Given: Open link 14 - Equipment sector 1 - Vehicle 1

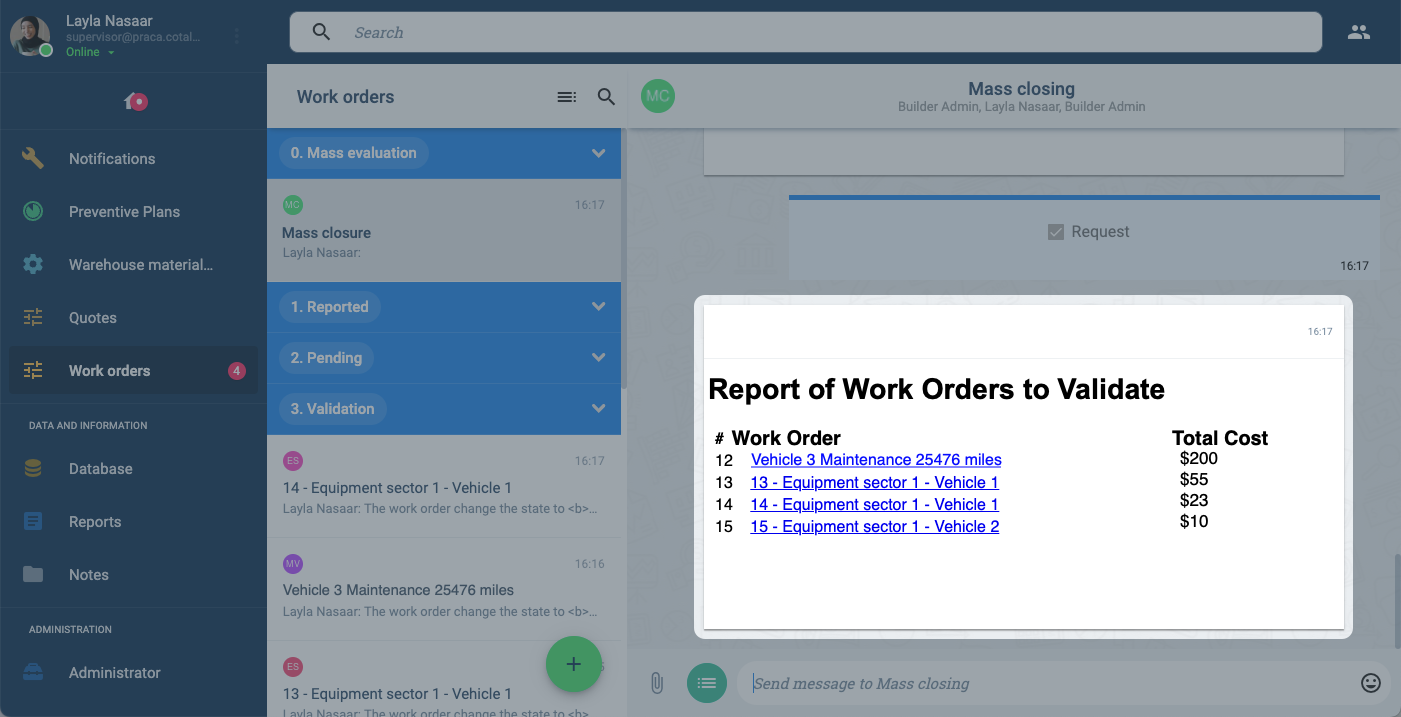Looking at the screenshot, I should (x=875, y=504).
